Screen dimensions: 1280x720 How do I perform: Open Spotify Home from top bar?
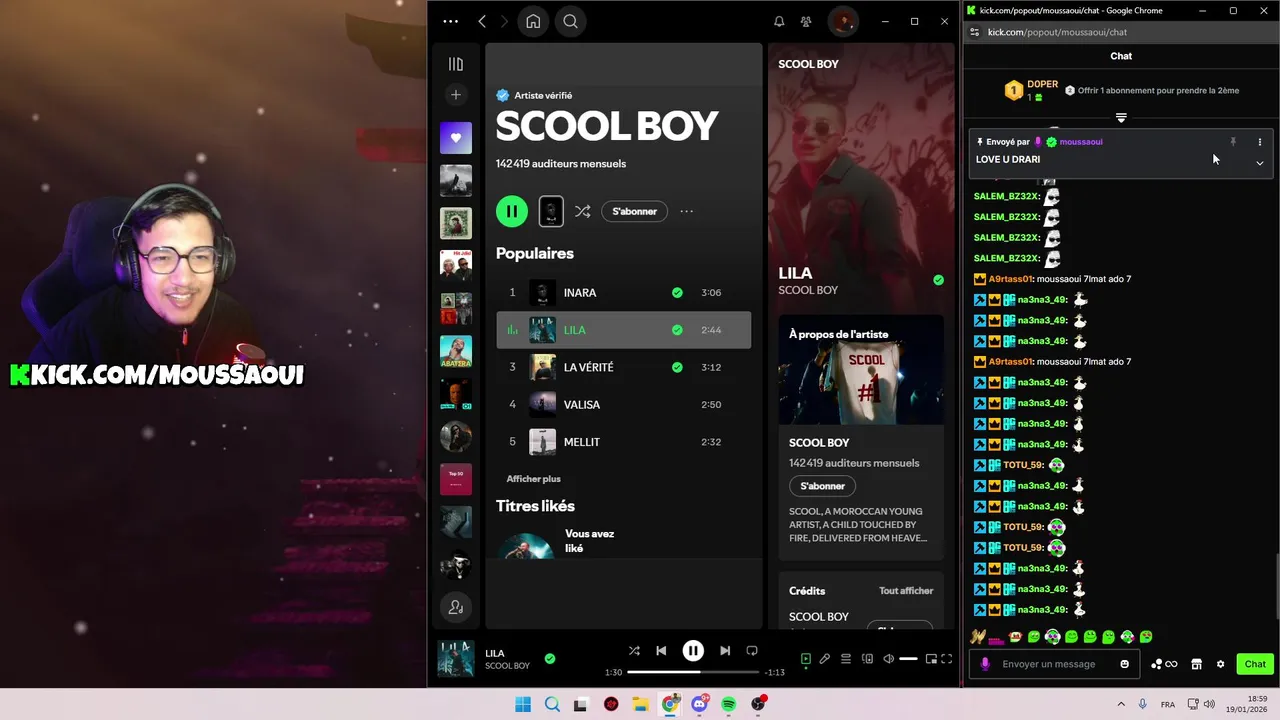[x=533, y=21]
